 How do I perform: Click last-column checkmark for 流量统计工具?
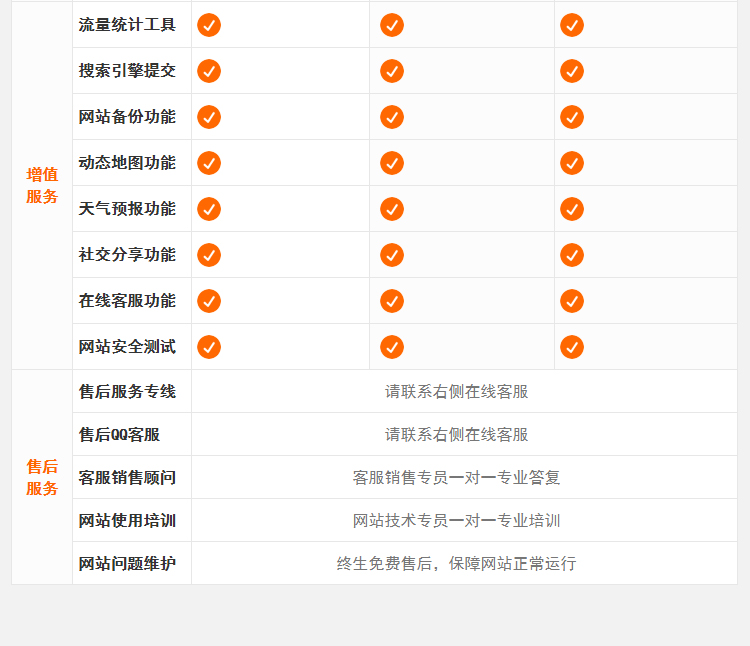click(572, 25)
